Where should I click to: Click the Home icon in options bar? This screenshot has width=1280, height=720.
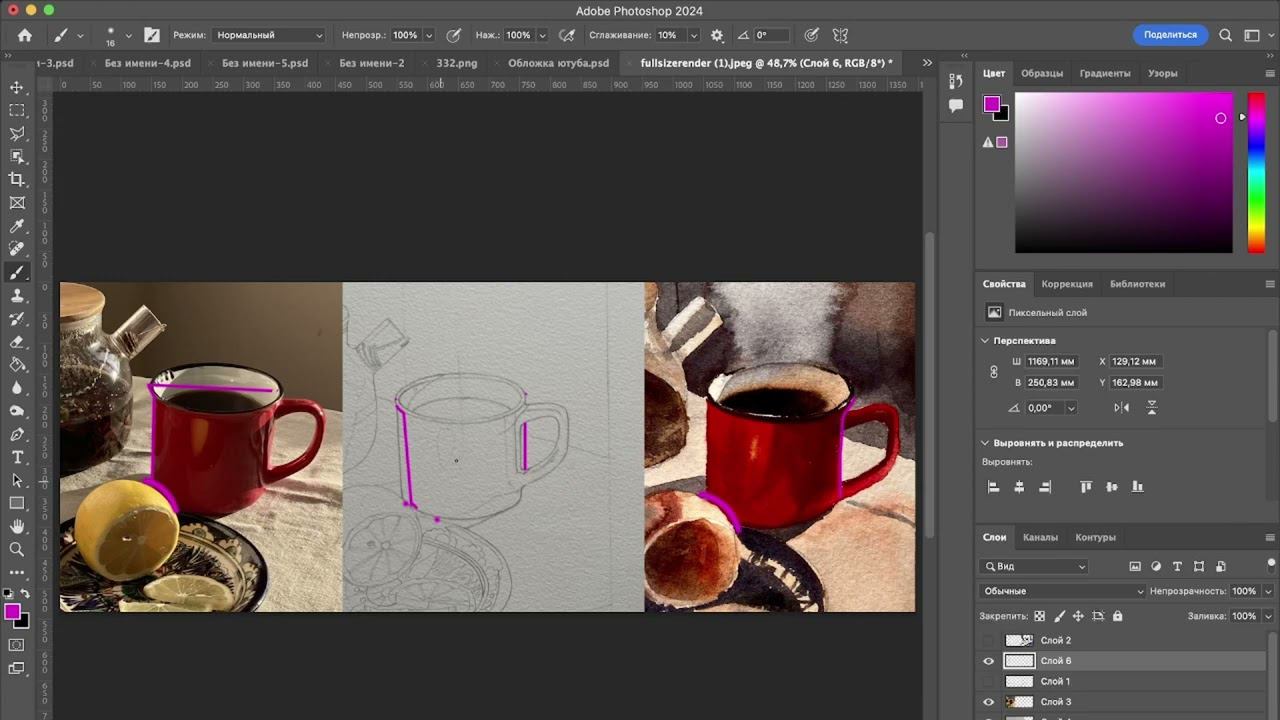25,35
